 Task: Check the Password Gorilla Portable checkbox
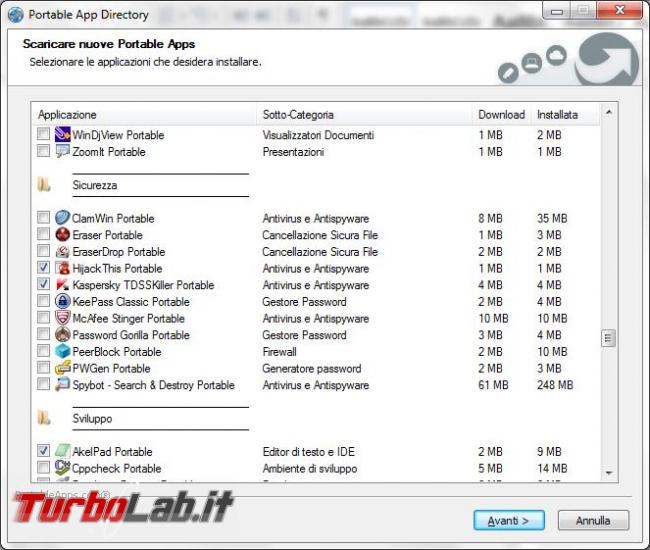pyautogui.click(x=43, y=334)
